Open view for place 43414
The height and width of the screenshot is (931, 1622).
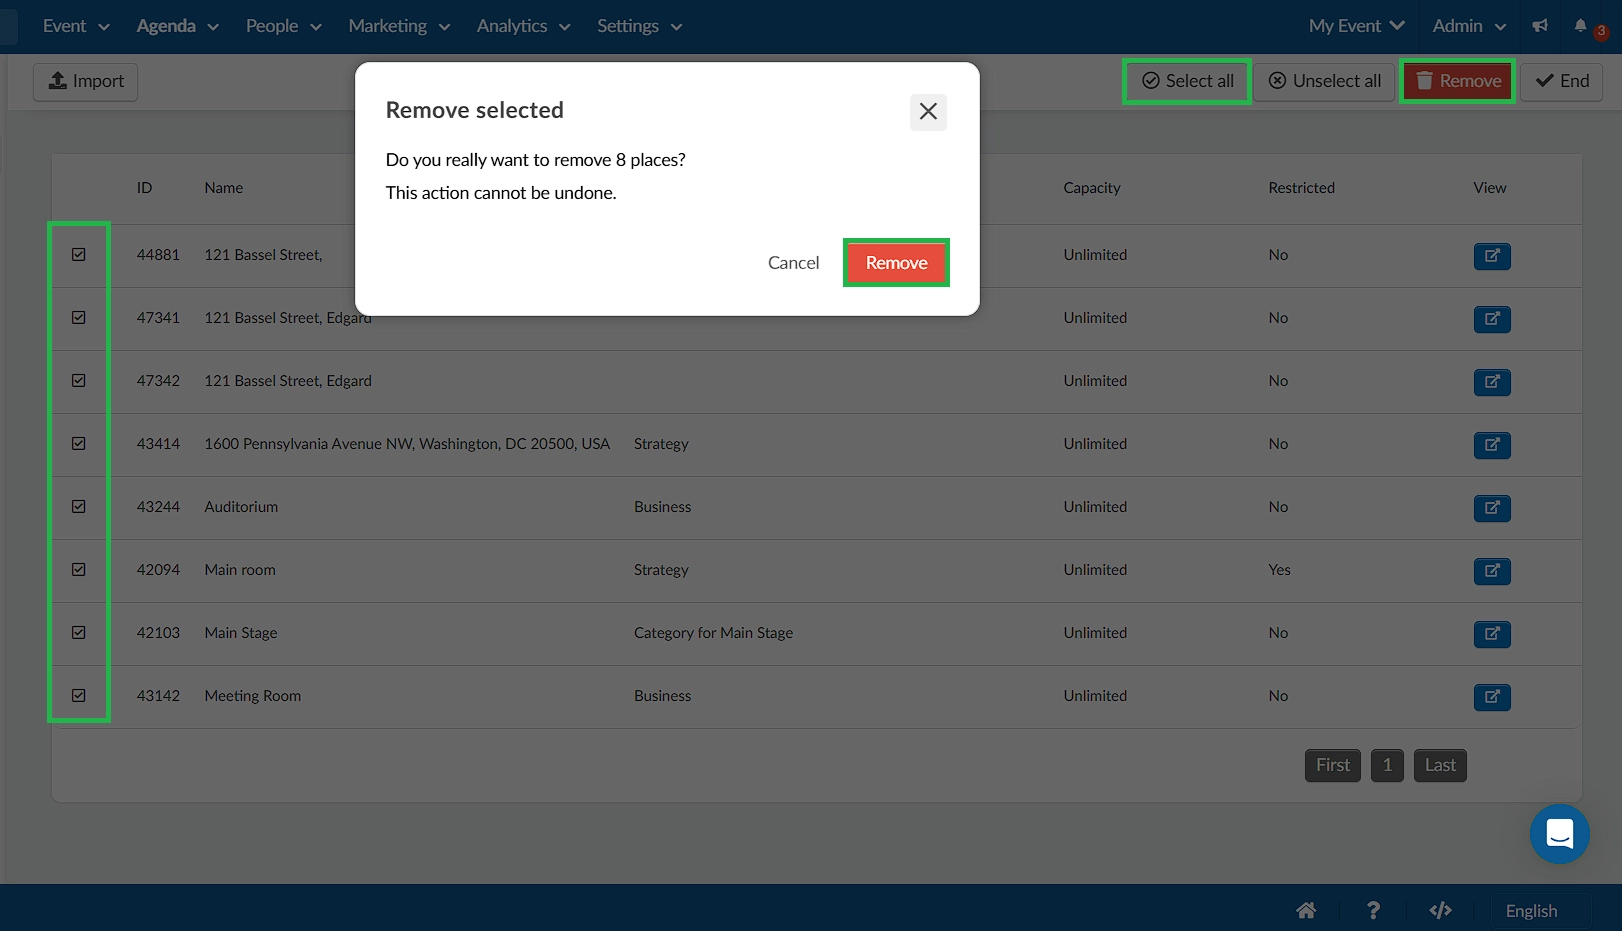click(1492, 445)
